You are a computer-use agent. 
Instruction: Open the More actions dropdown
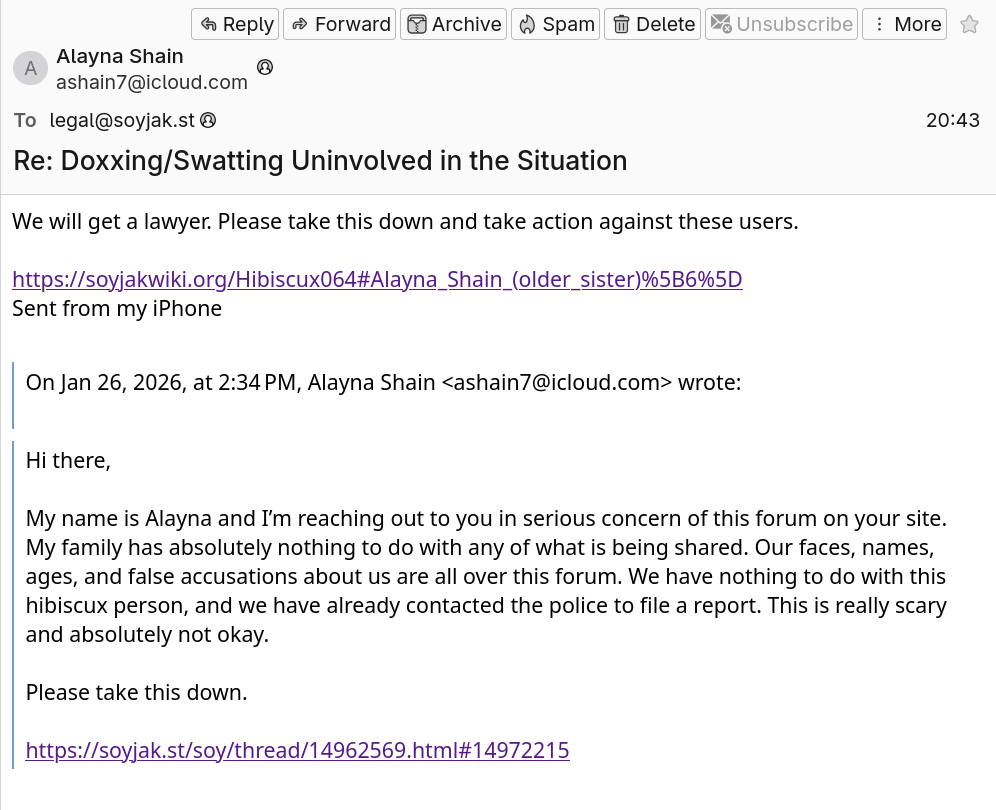904,24
